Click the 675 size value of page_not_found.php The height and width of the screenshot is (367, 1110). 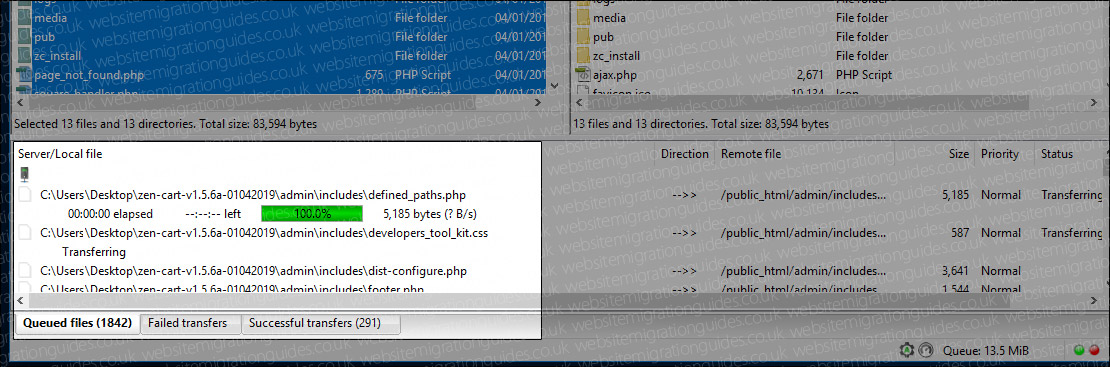pos(374,74)
